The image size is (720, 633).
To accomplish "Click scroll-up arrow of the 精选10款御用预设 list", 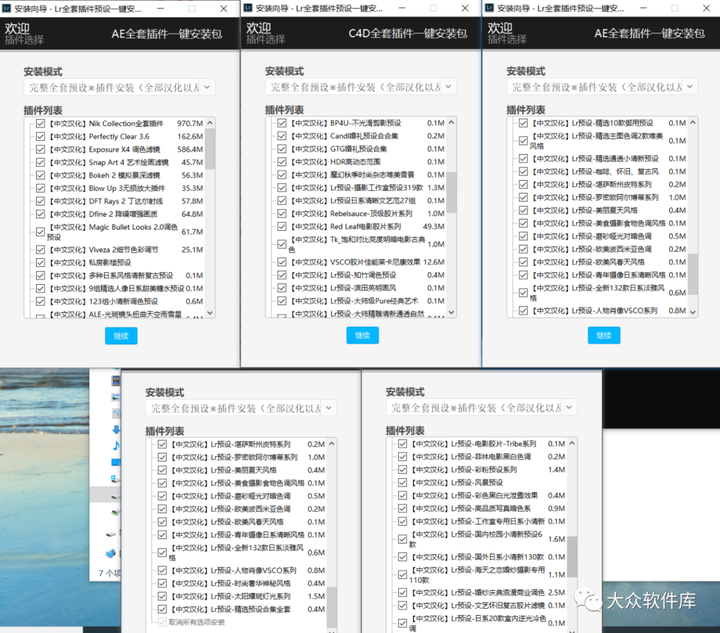I will pos(693,123).
